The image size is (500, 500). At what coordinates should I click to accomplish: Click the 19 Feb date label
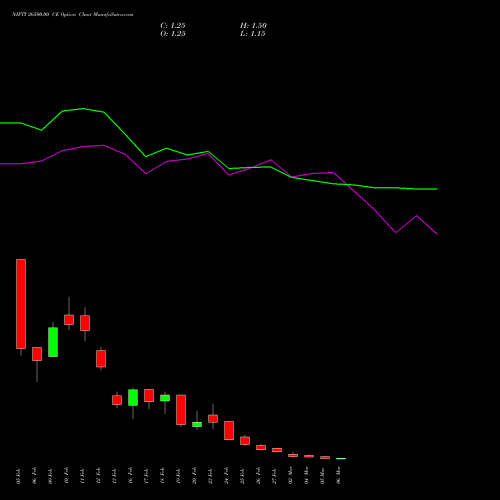coord(178,476)
